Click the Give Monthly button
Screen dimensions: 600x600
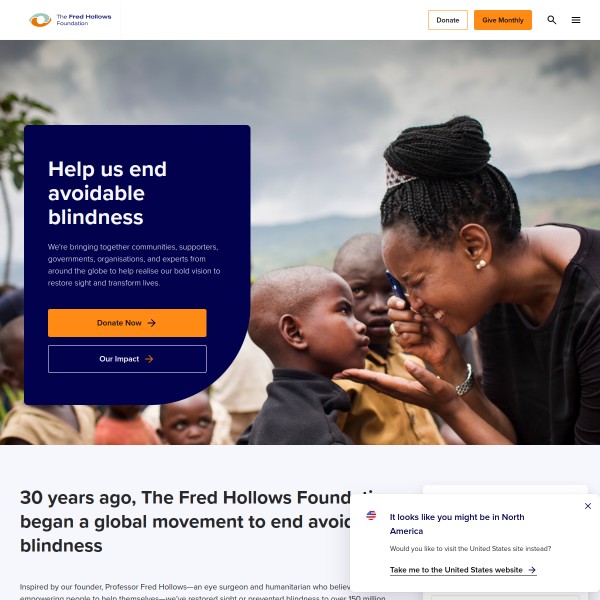503,20
